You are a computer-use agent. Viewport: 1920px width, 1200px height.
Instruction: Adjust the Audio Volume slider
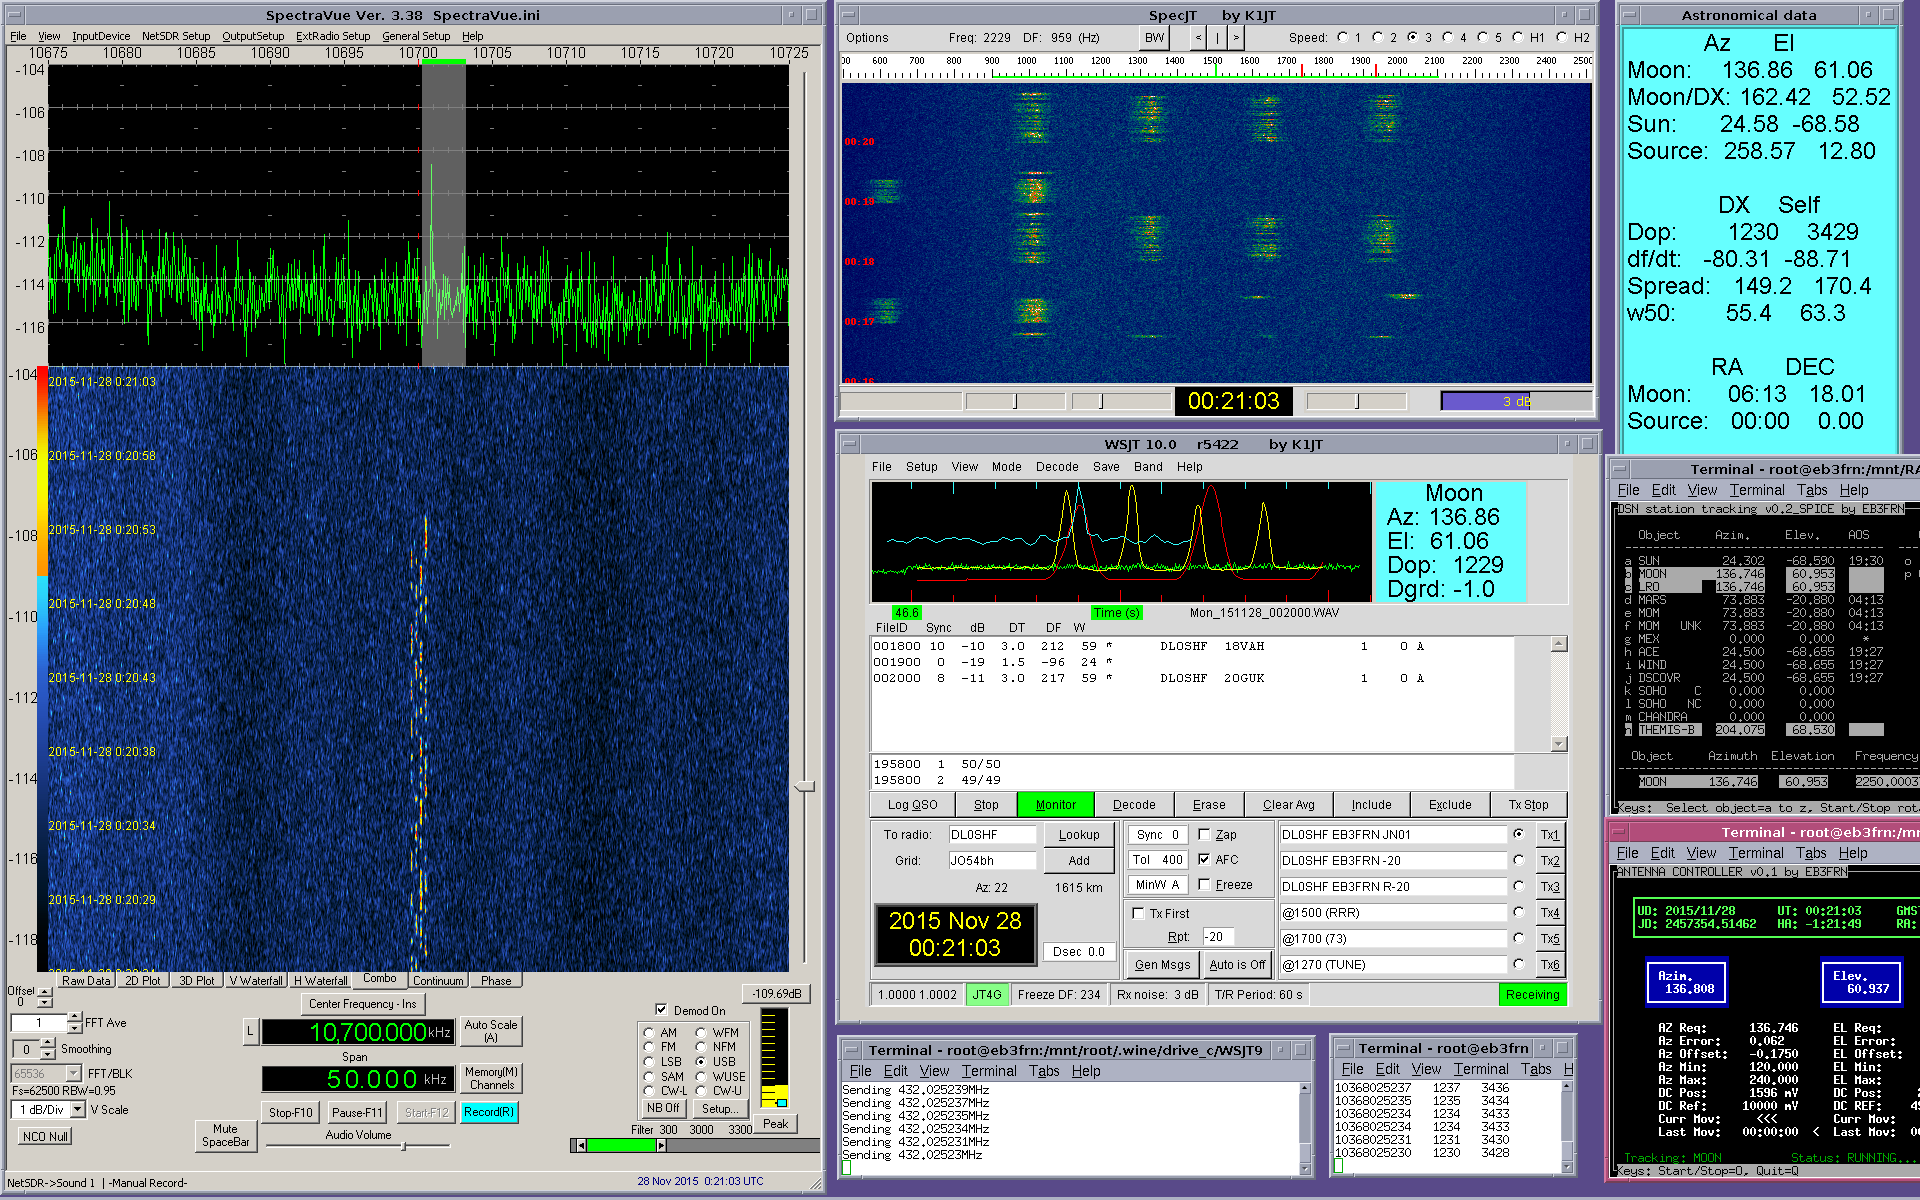pyautogui.click(x=403, y=1146)
